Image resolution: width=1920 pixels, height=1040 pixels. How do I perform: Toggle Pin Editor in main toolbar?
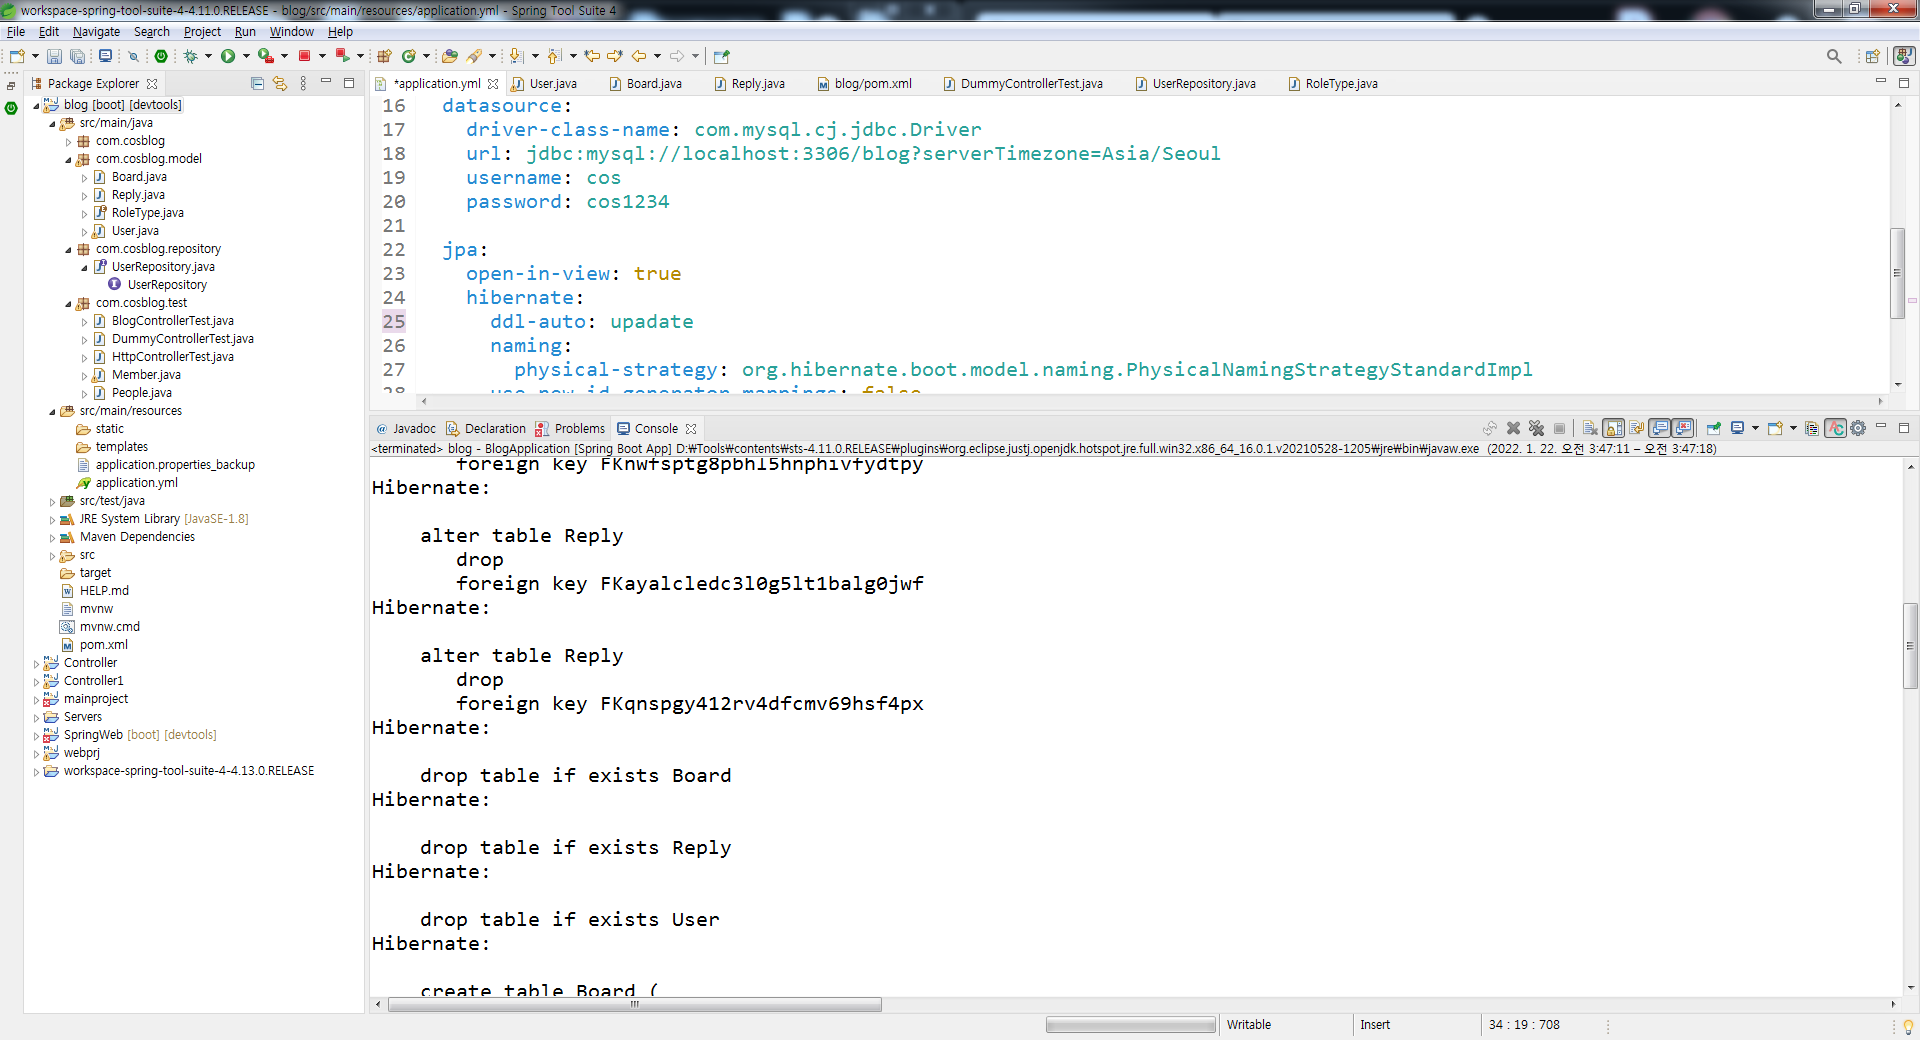pyautogui.click(x=721, y=56)
